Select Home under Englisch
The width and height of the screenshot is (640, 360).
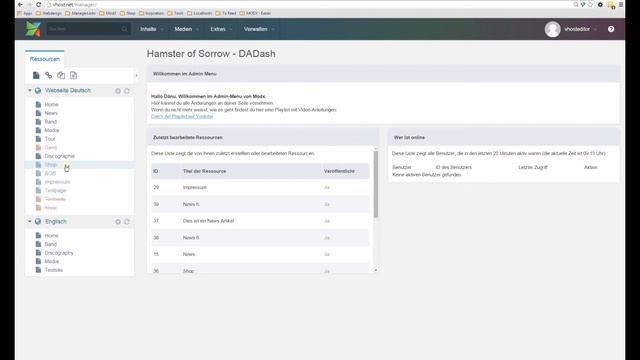pos(51,236)
